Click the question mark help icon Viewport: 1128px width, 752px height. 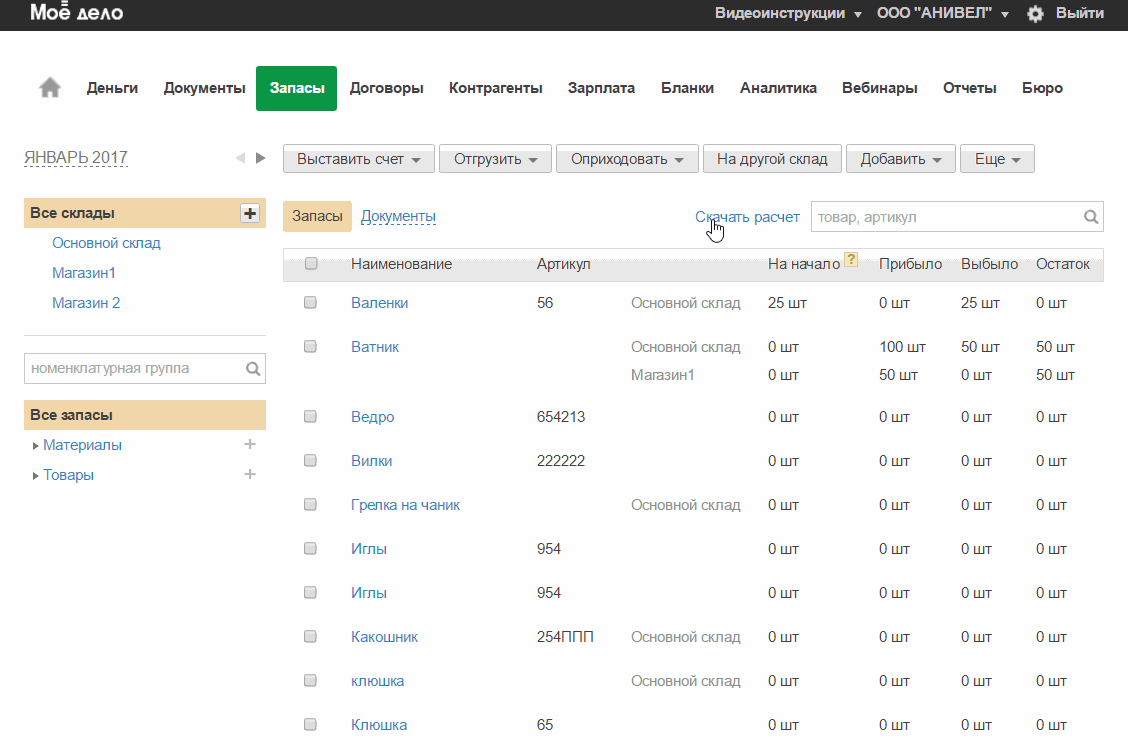point(851,260)
